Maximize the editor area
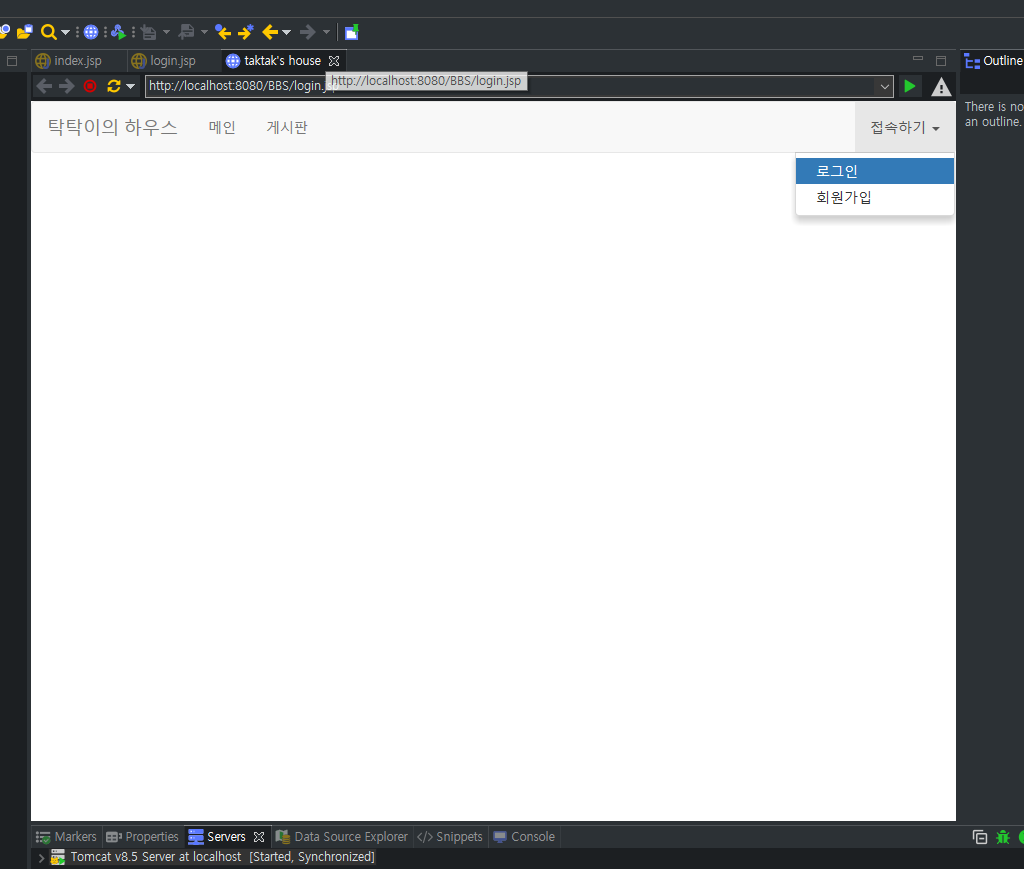The height and width of the screenshot is (869, 1024). (941, 61)
